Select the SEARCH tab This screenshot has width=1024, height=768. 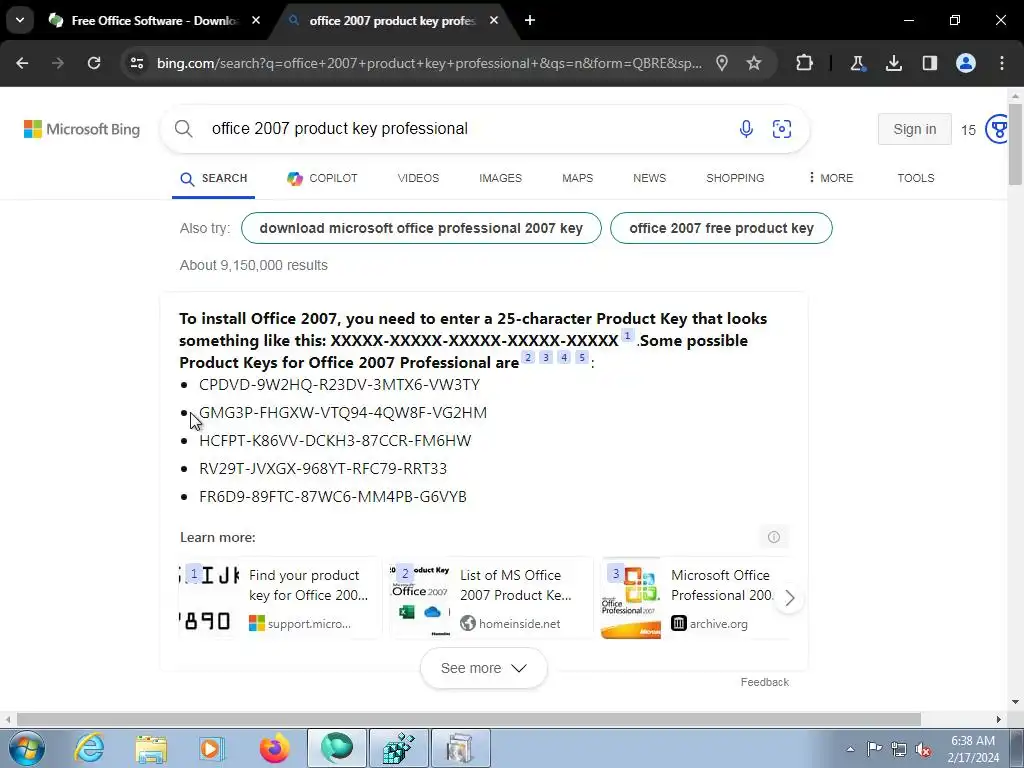click(x=214, y=178)
